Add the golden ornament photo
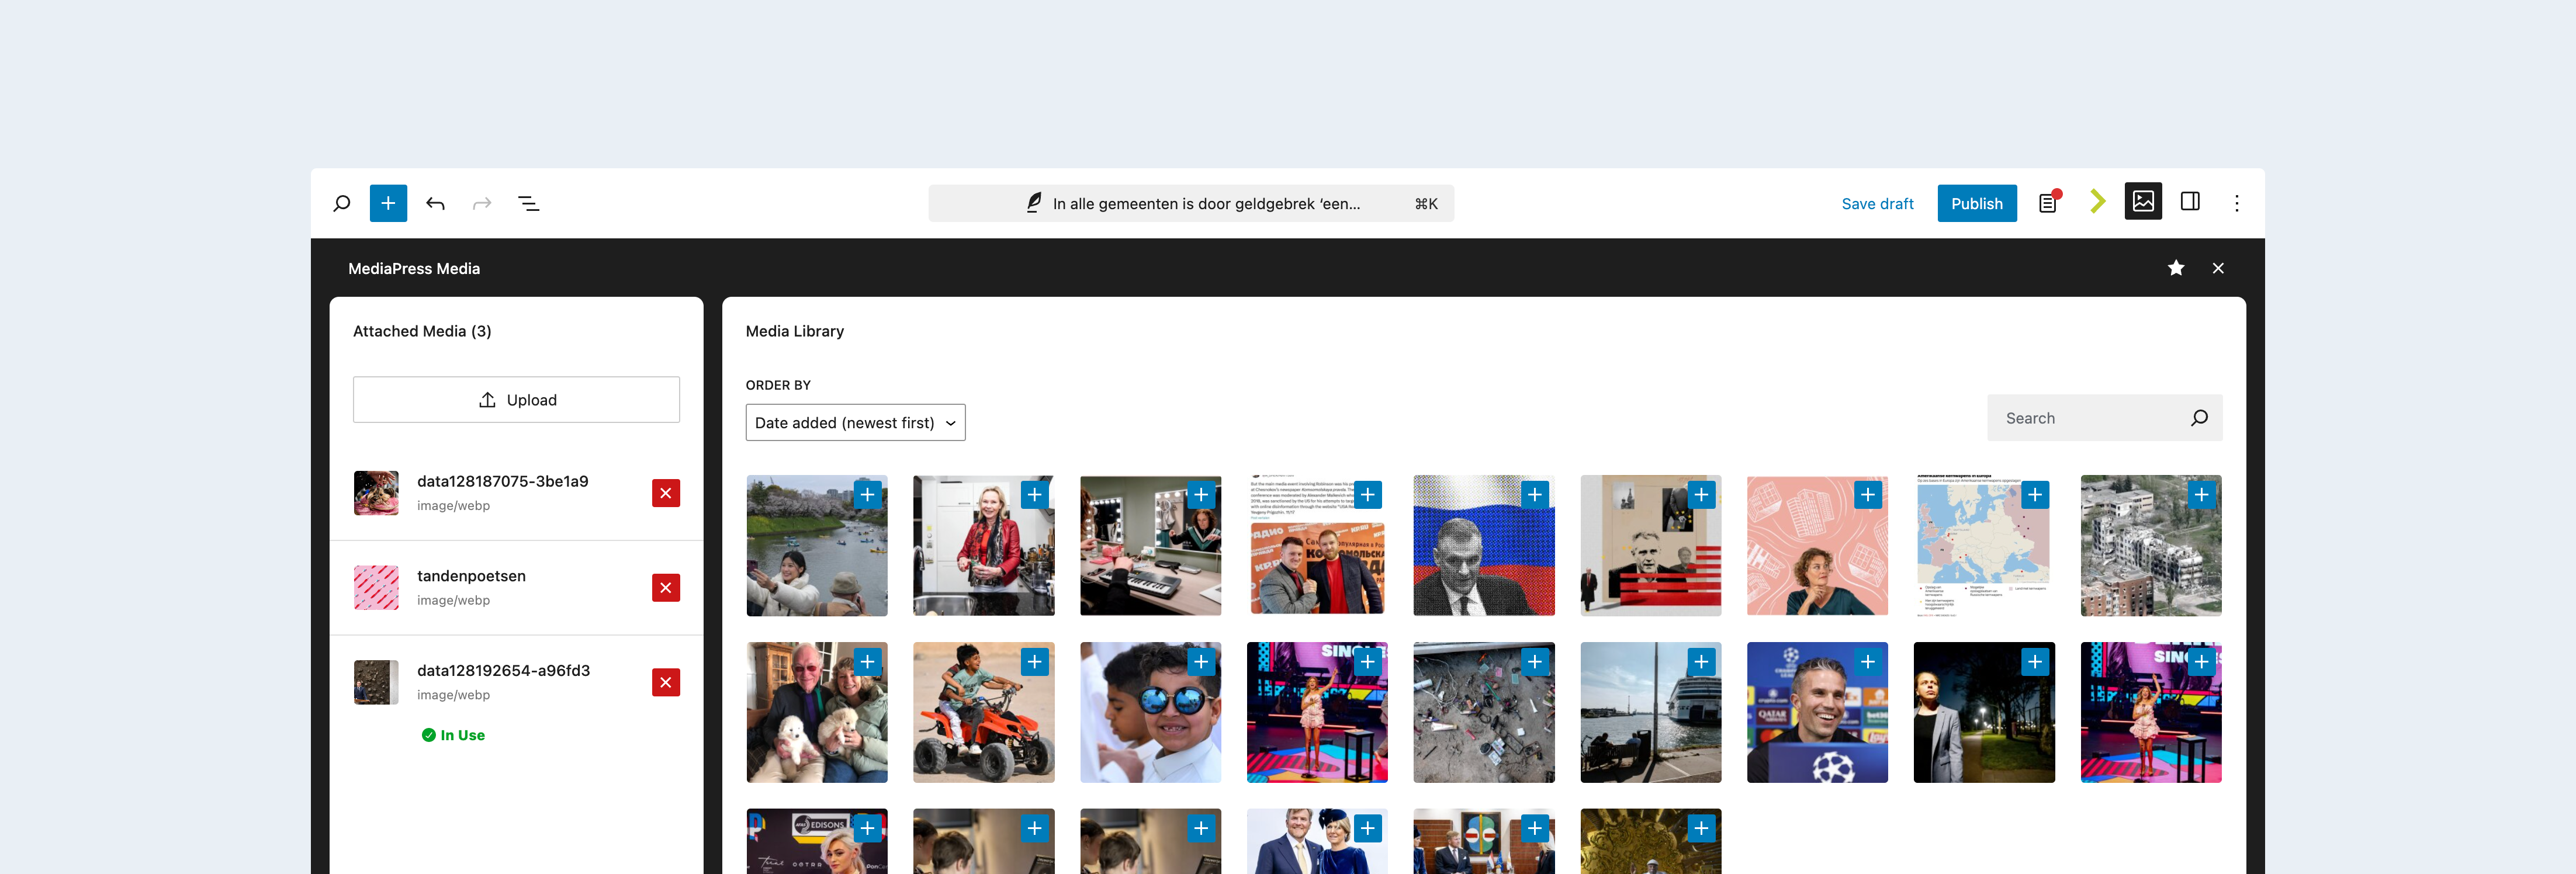 click(x=1701, y=829)
